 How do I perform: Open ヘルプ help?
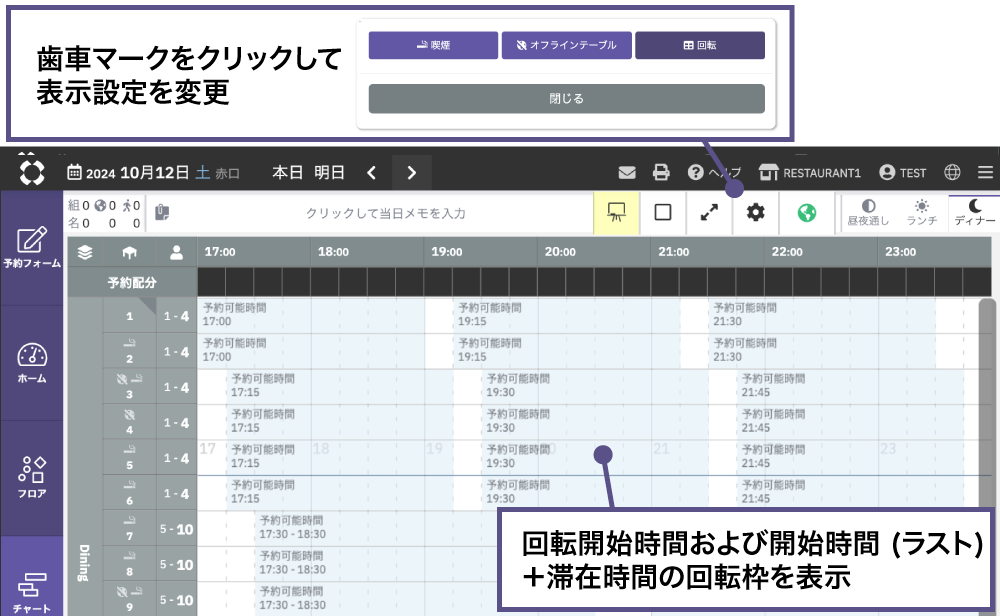(714, 173)
